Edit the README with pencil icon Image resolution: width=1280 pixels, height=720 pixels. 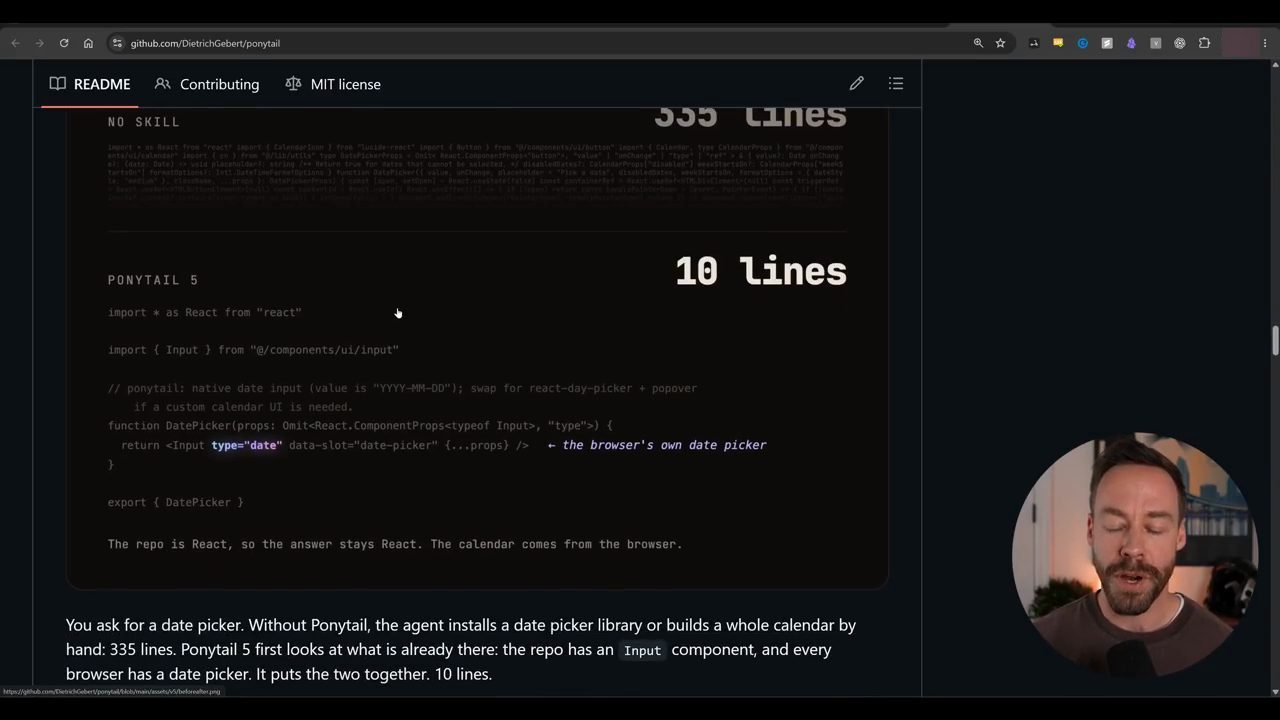[x=857, y=84]
